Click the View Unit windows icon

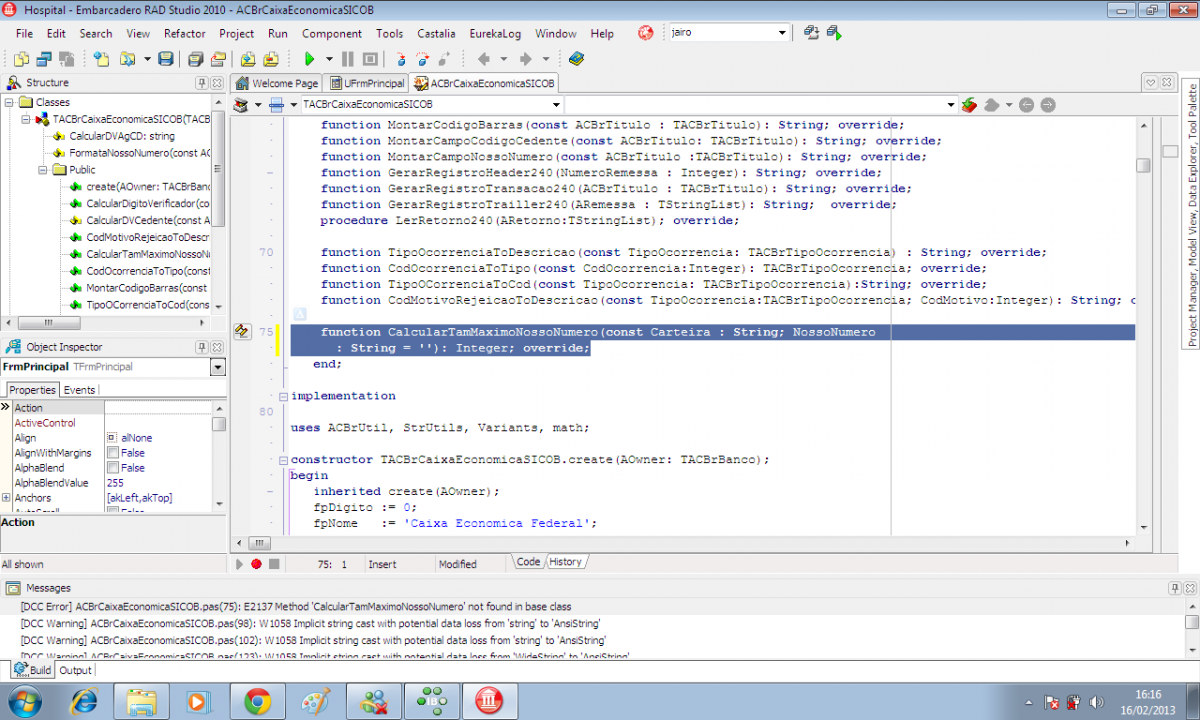click(21, 59)
